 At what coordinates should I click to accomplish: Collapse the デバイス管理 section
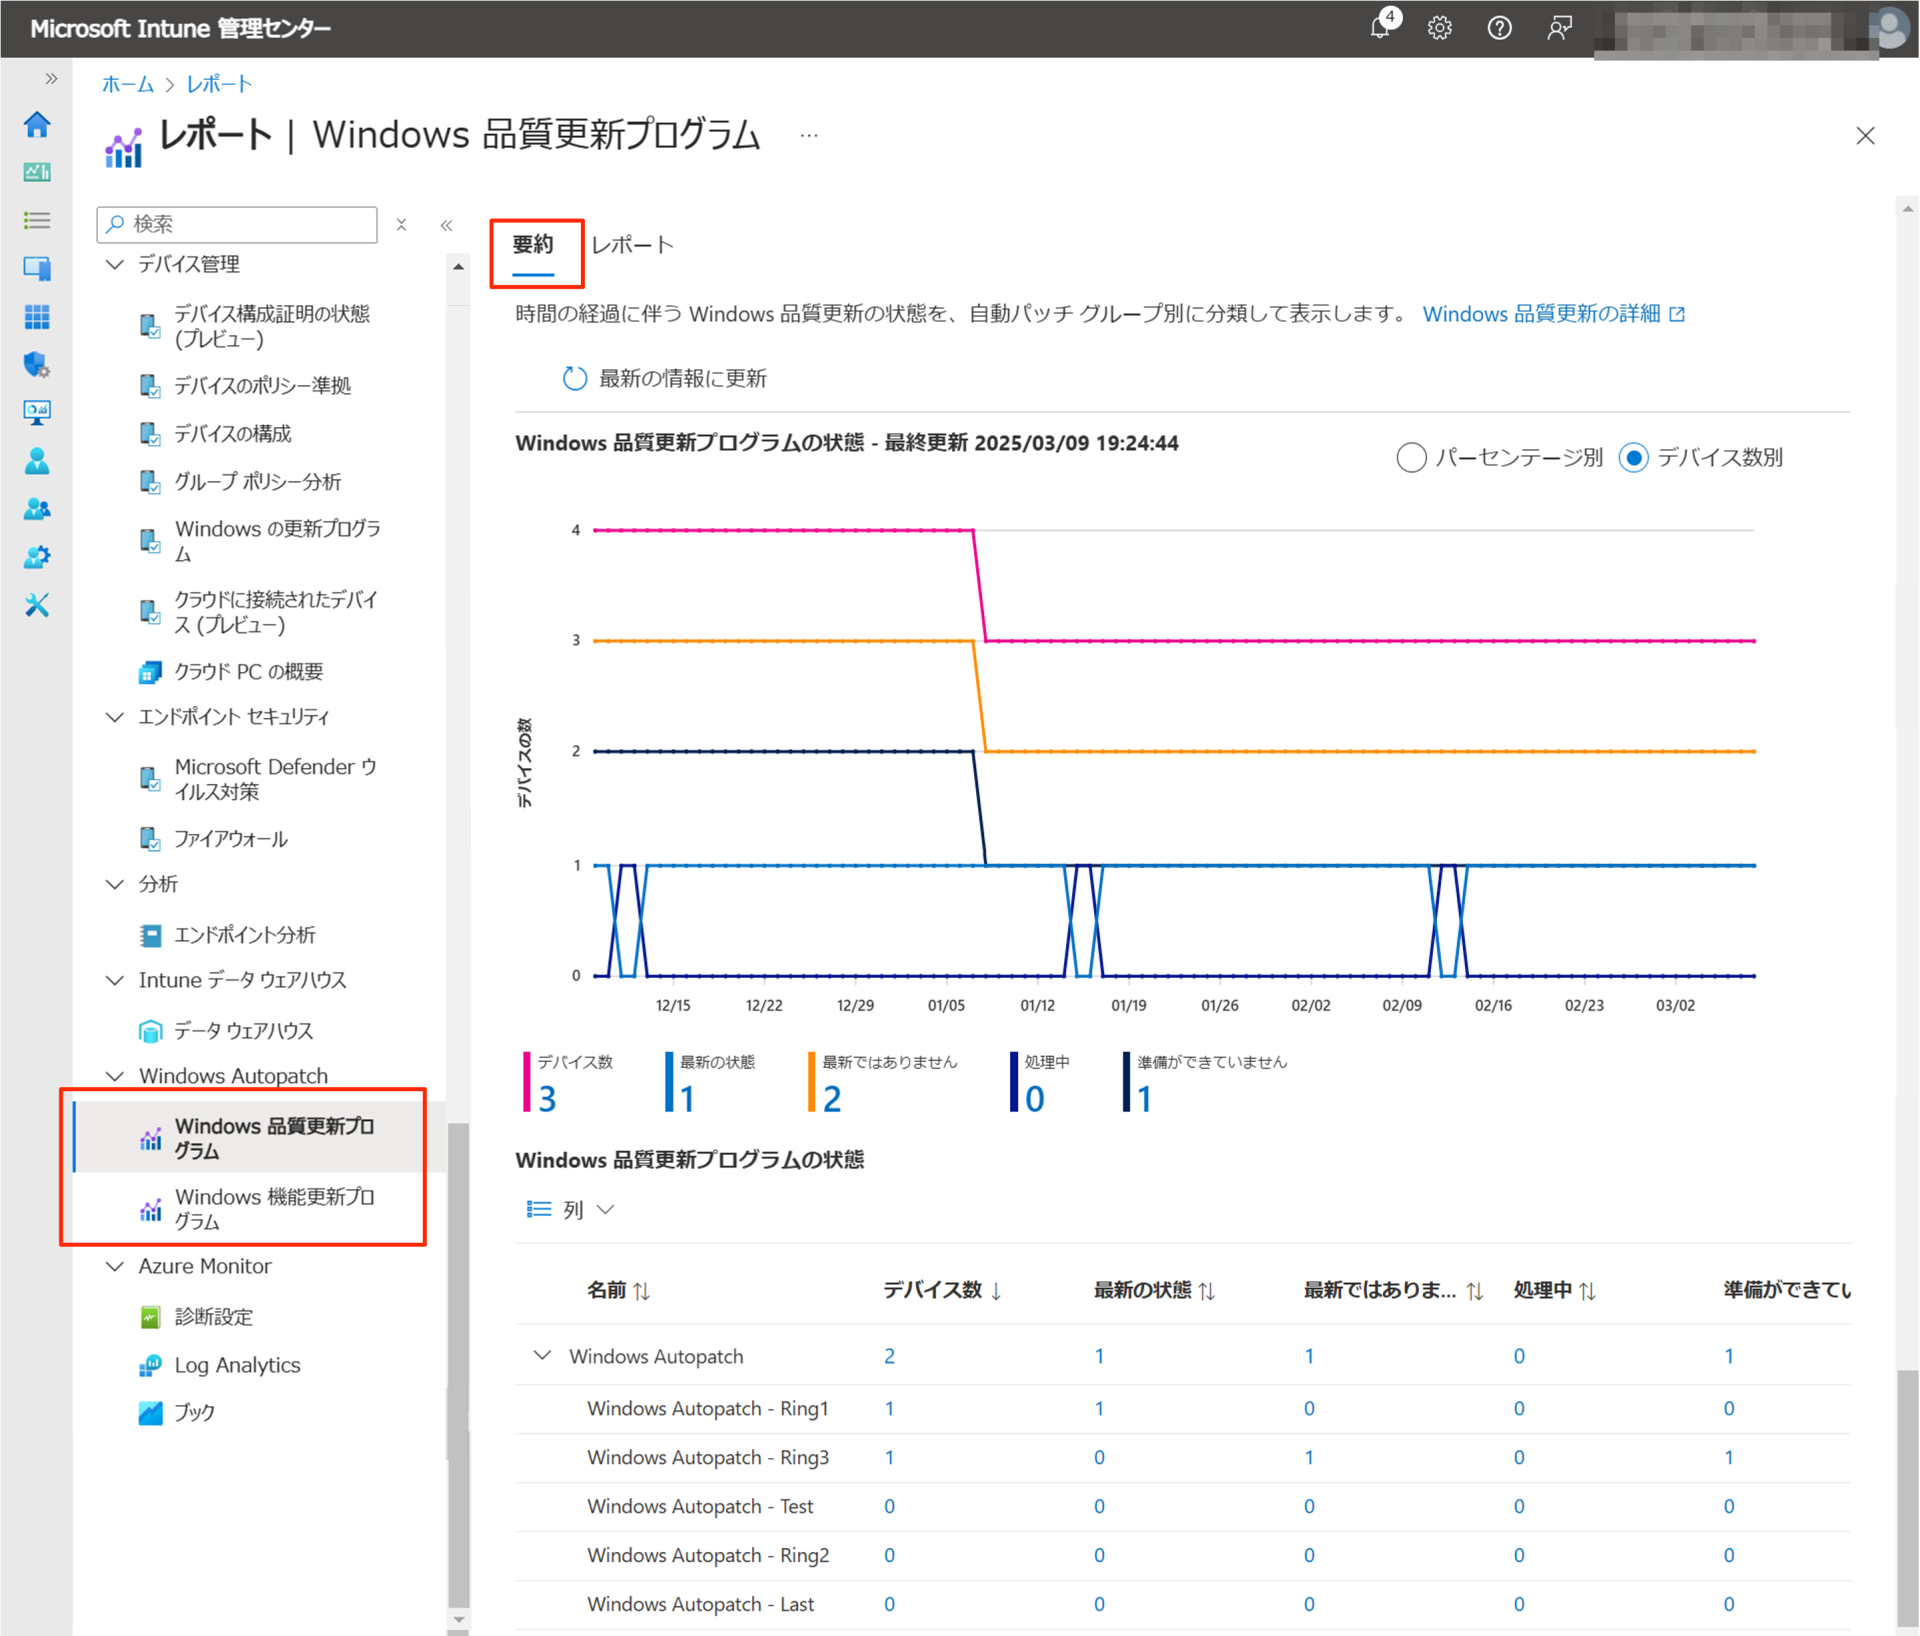(x=114, y=264)
